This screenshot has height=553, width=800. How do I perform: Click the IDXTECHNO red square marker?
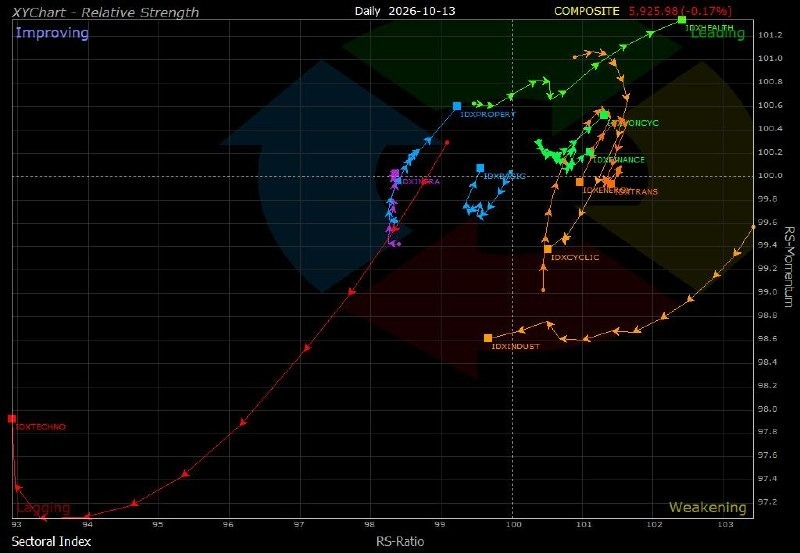12,419
